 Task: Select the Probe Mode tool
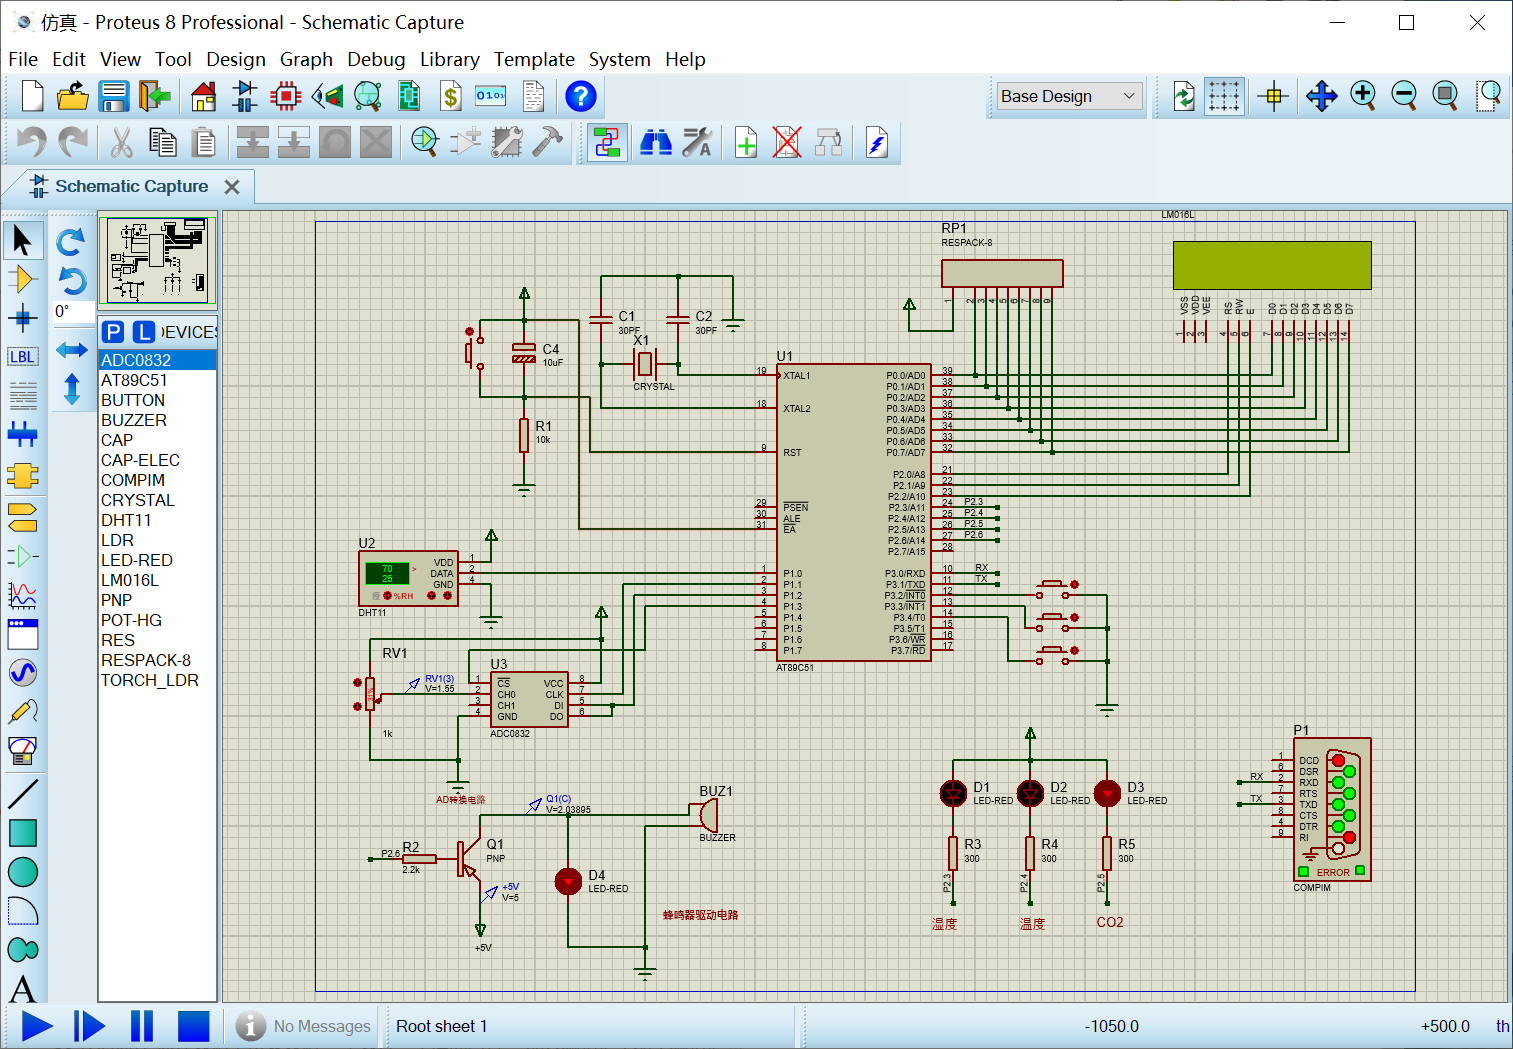click(x=22, y=711)
